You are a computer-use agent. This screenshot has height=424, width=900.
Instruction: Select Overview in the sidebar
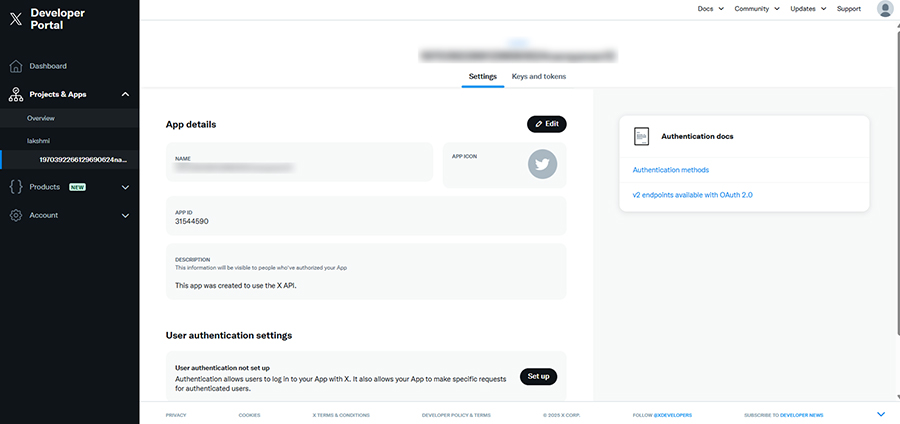point(41,118)
